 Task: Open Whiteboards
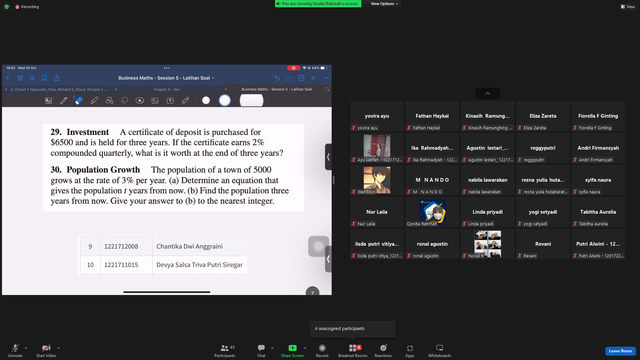click(x=440, y=350)
